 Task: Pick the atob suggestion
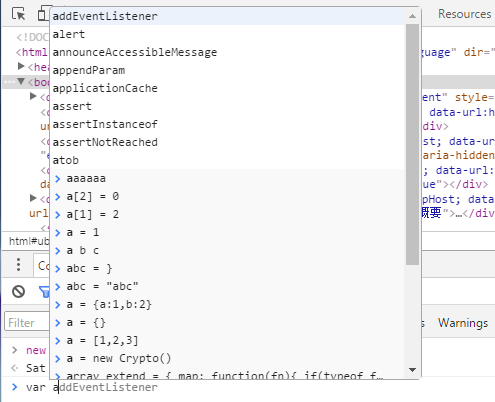click(227, 160)
